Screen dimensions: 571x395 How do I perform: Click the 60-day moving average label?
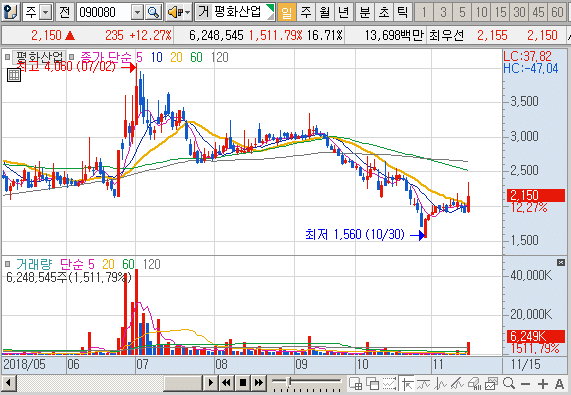click(196, 57)
